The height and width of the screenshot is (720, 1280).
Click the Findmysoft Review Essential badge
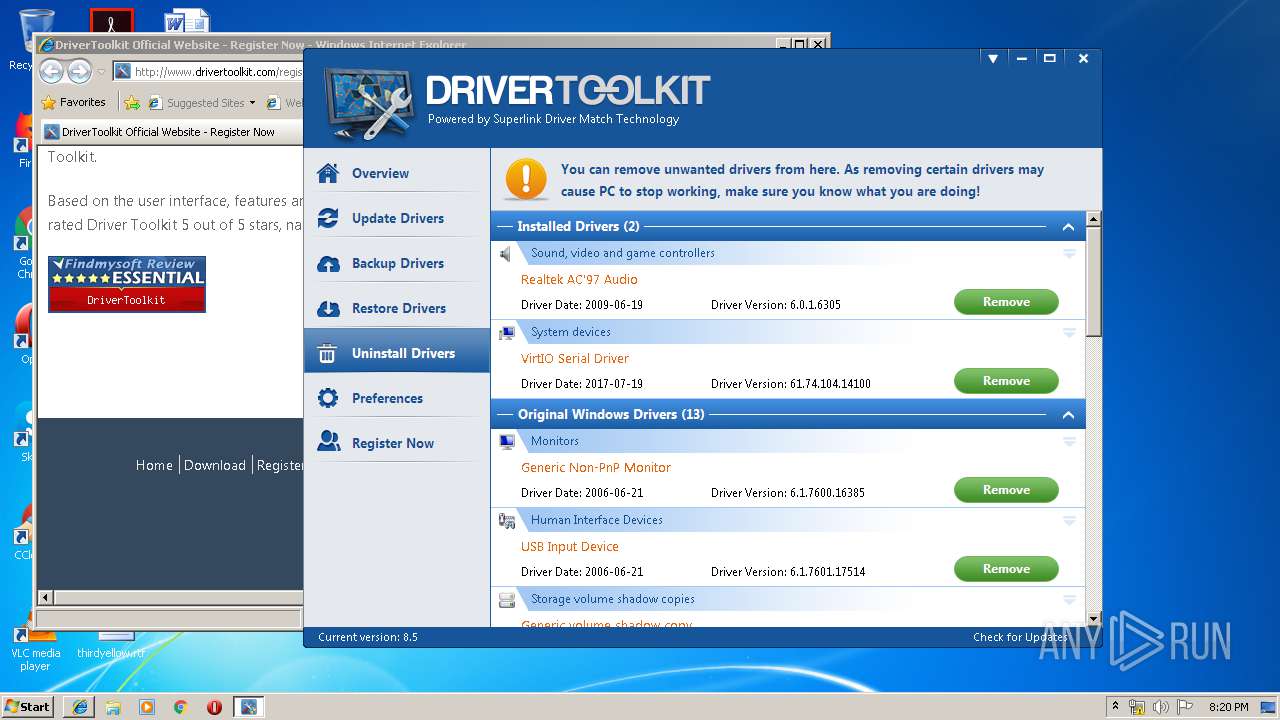pos(127,284)
